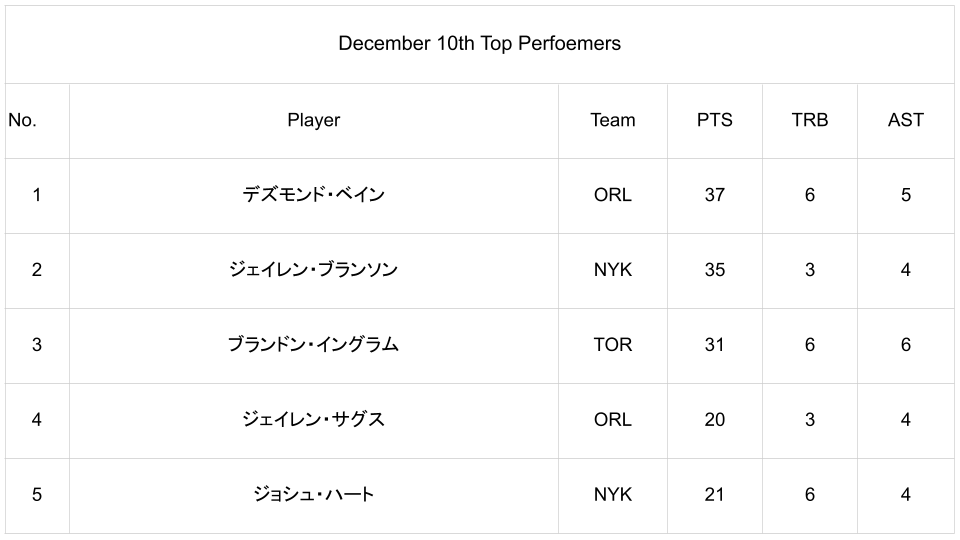Click the TOR team cell
960x540 pixels.
[612, 345]
